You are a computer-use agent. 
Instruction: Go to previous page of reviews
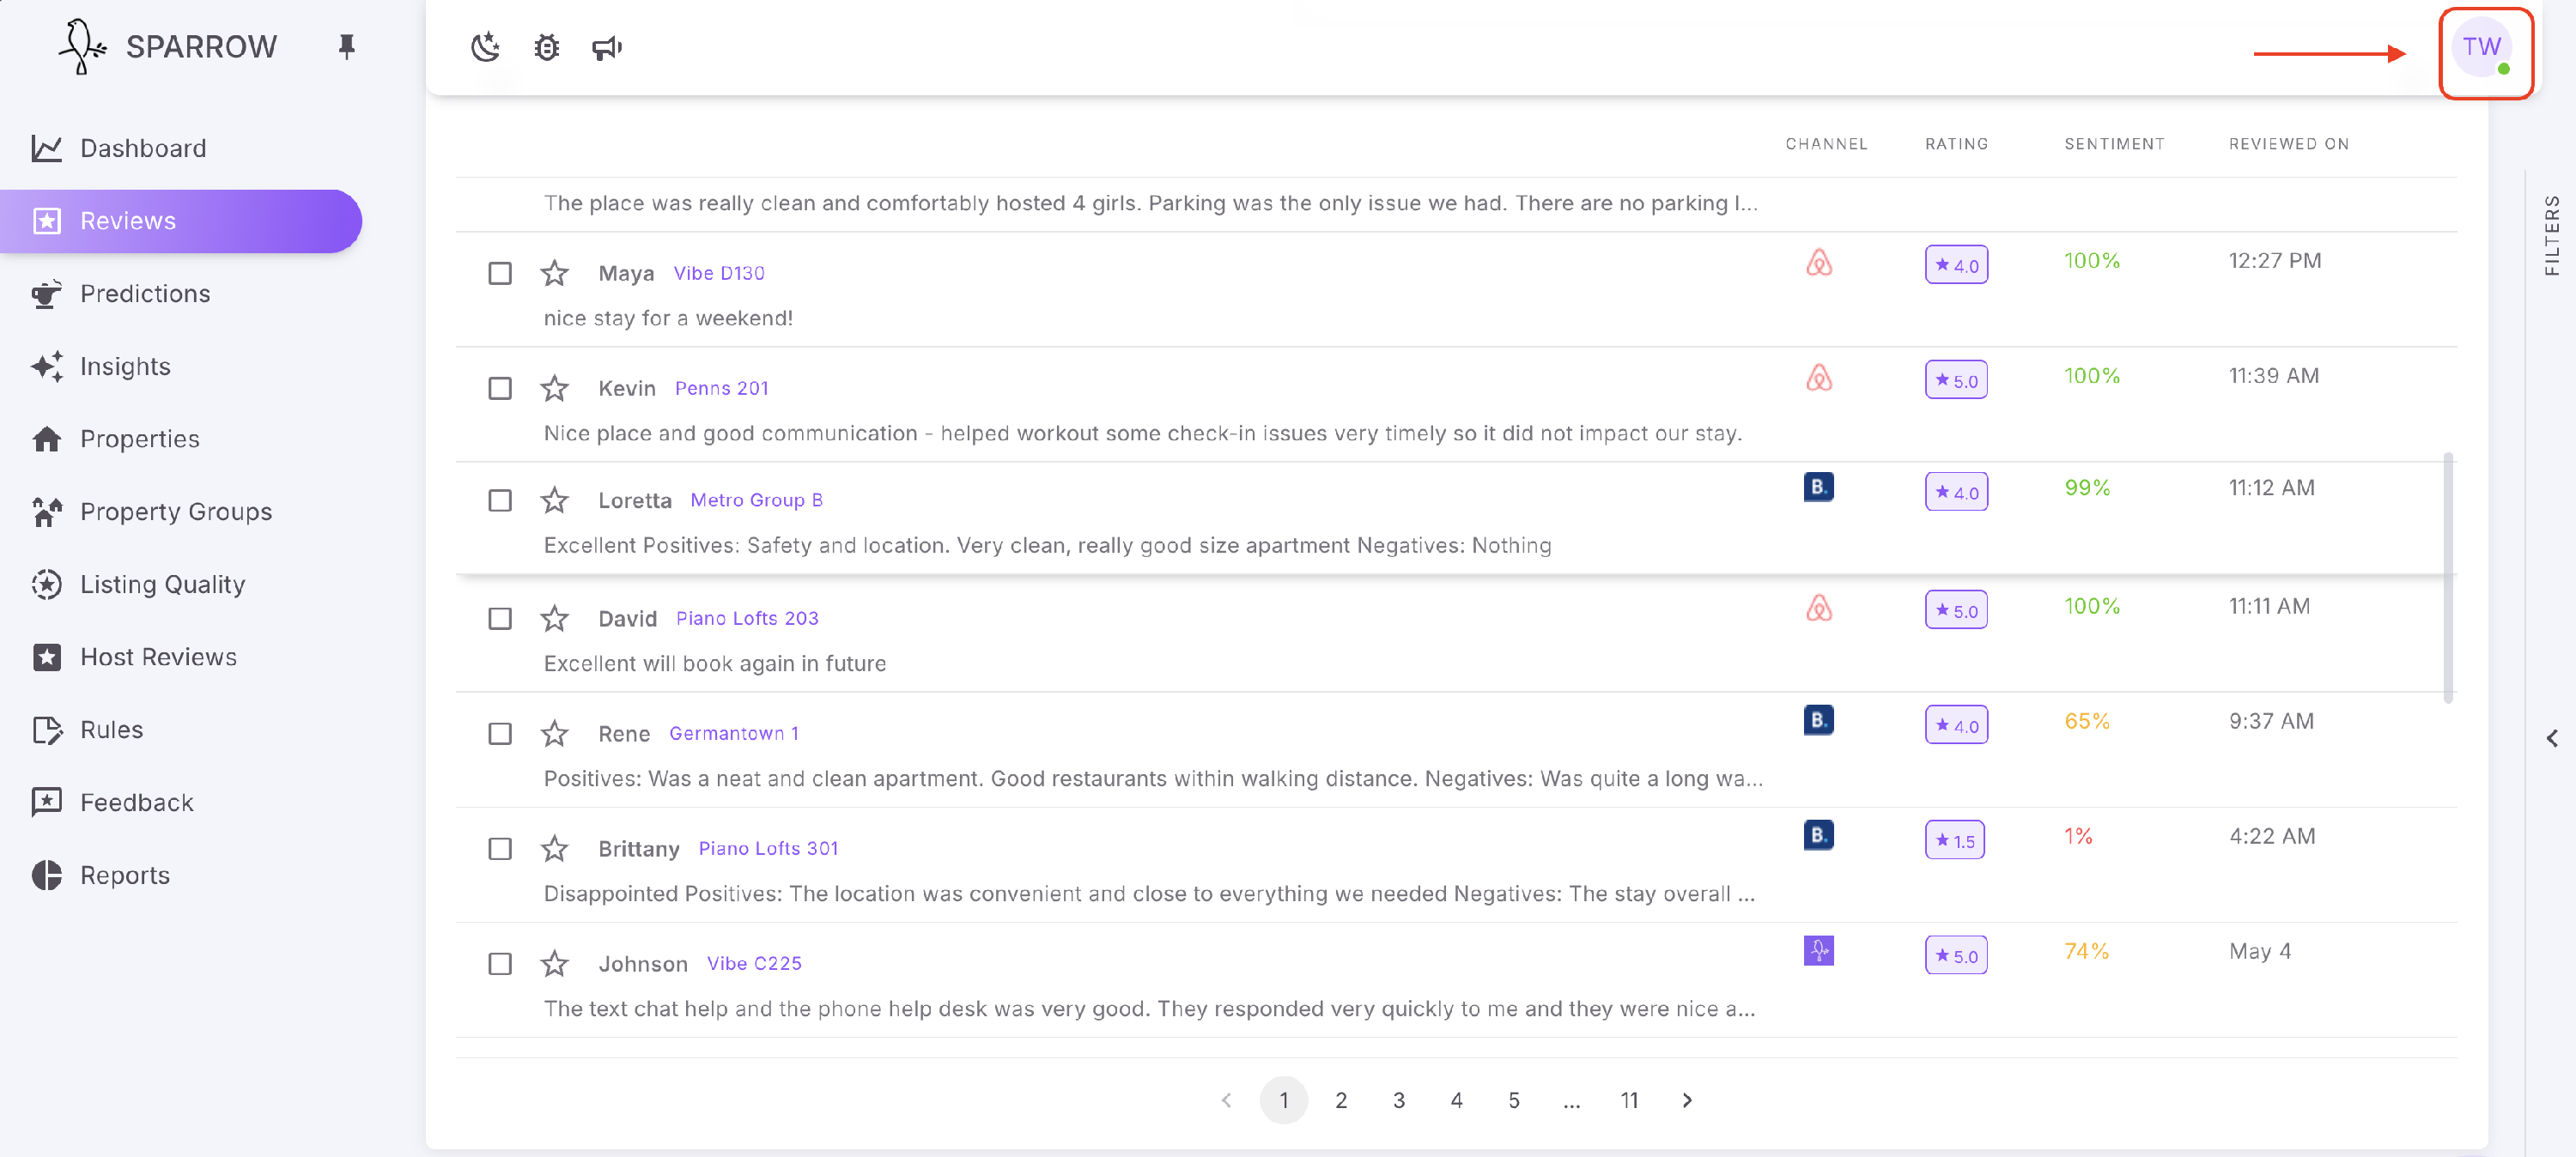pos(1227,1100)
